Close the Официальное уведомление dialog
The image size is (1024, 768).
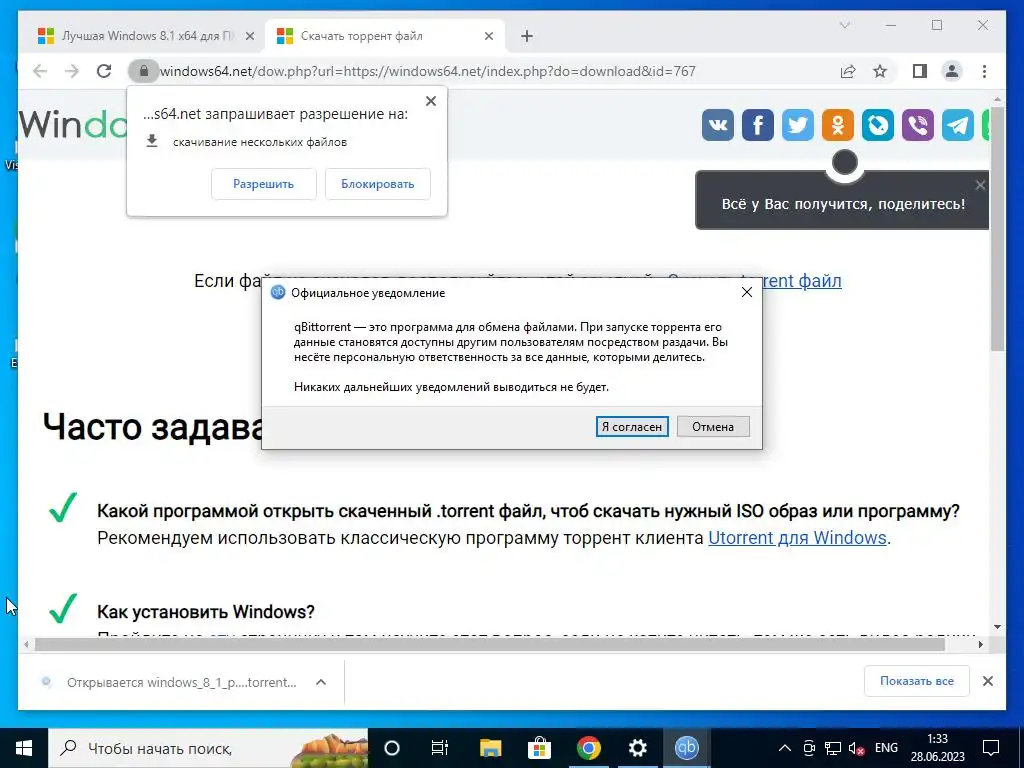pyautogui.click(x=747, y=293)
